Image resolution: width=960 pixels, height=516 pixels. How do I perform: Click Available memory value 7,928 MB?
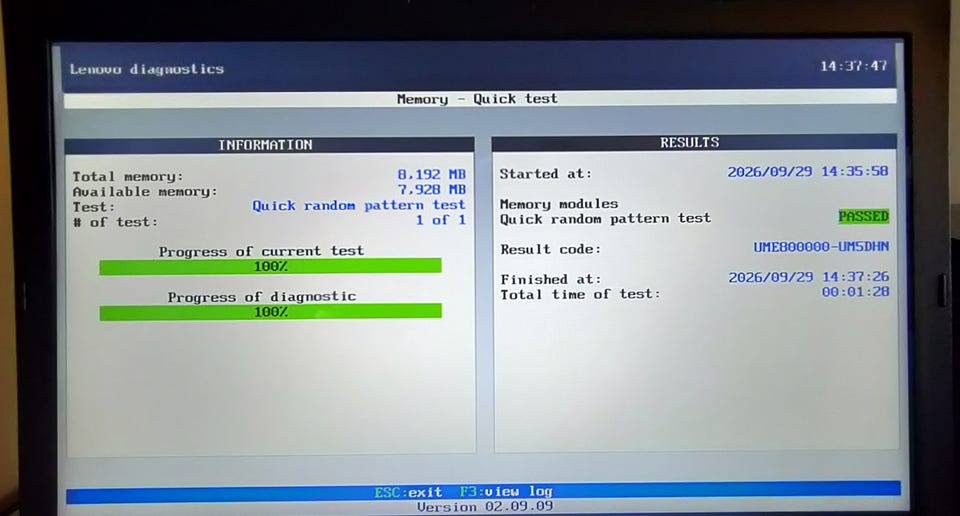[x=432, y=190]
